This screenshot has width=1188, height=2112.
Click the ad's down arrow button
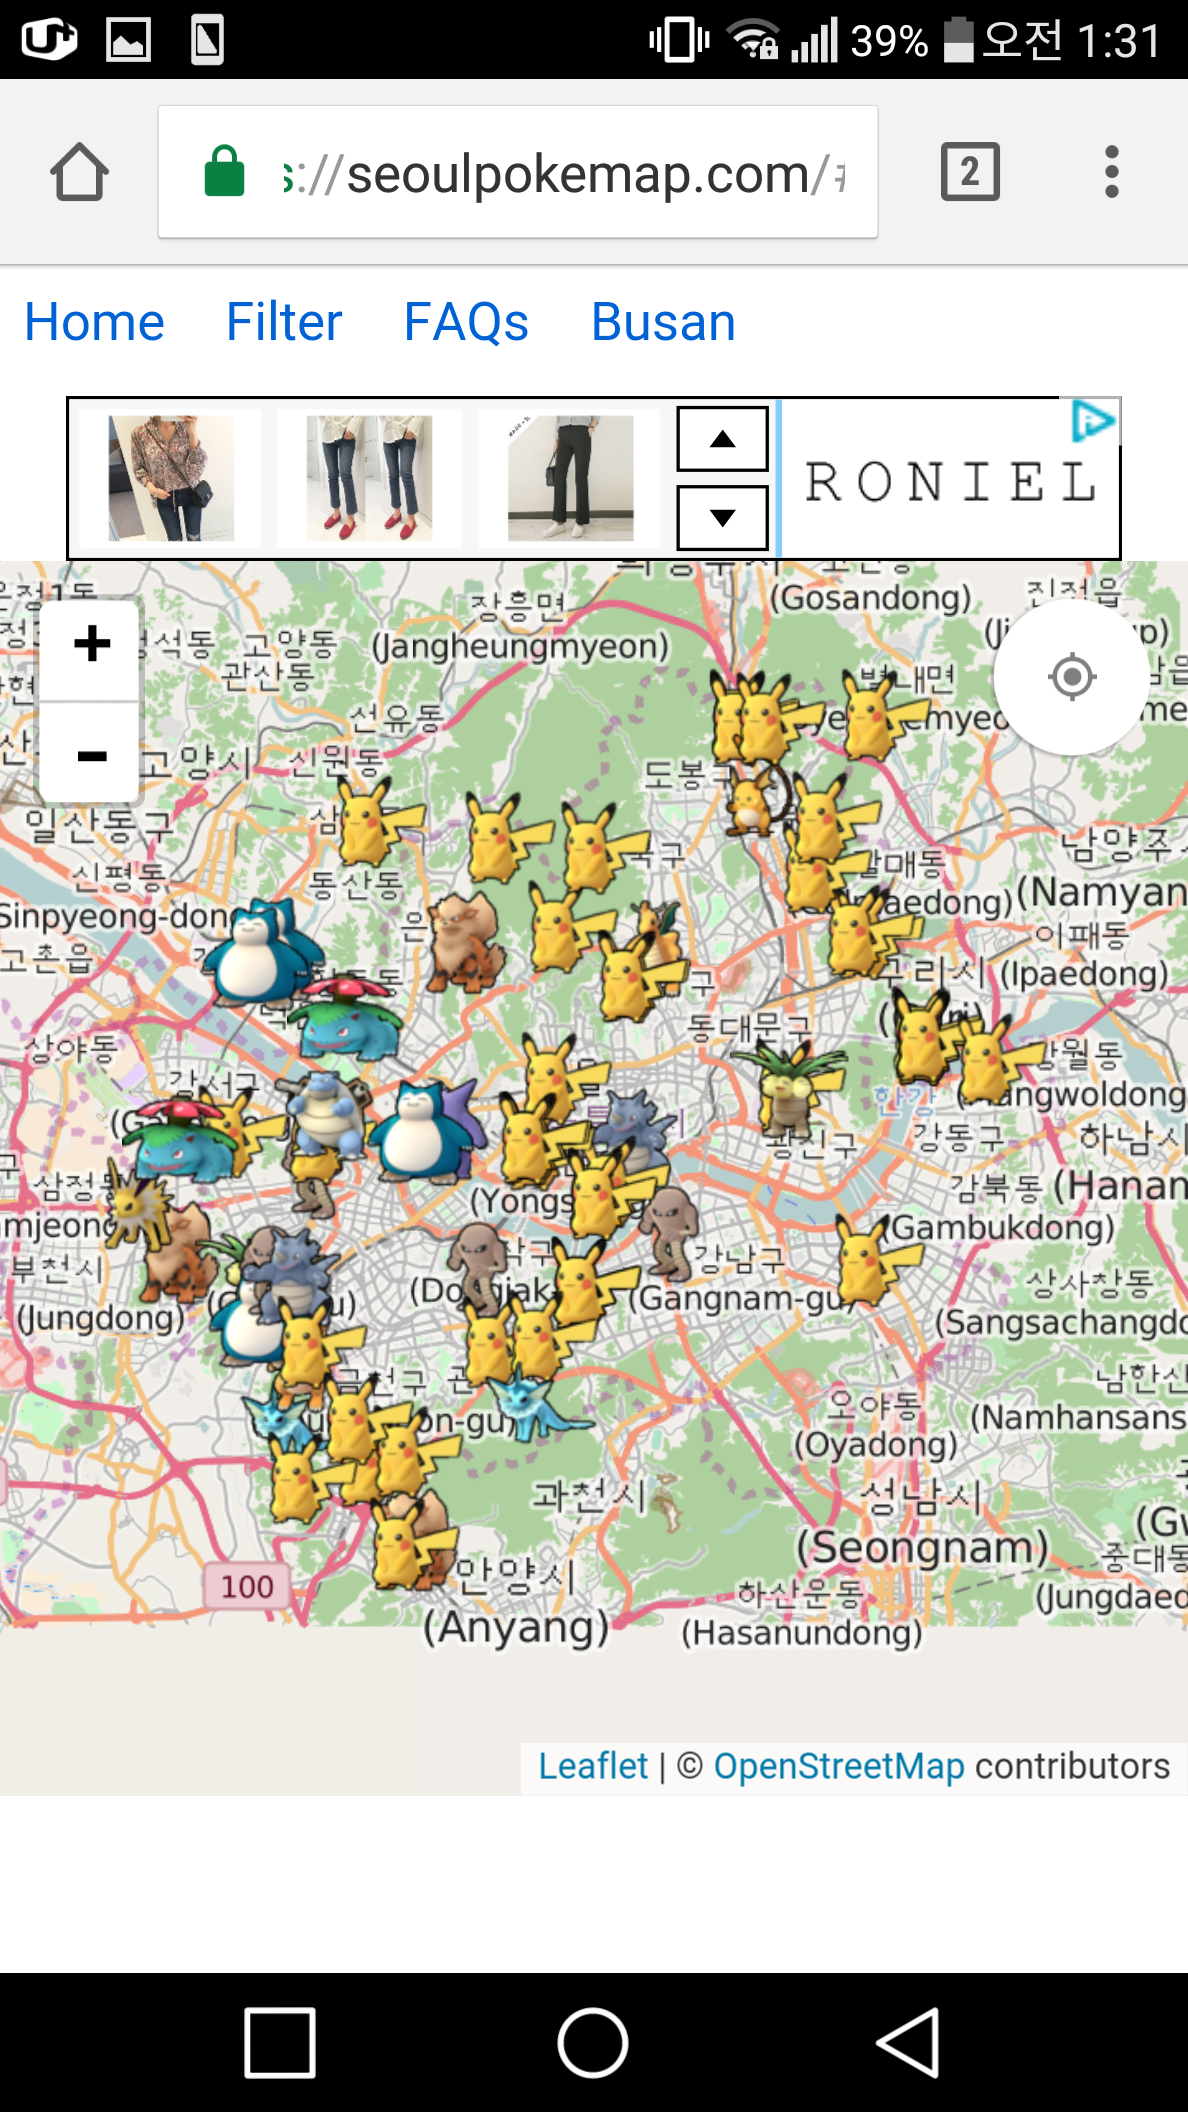tap(722, 517)
